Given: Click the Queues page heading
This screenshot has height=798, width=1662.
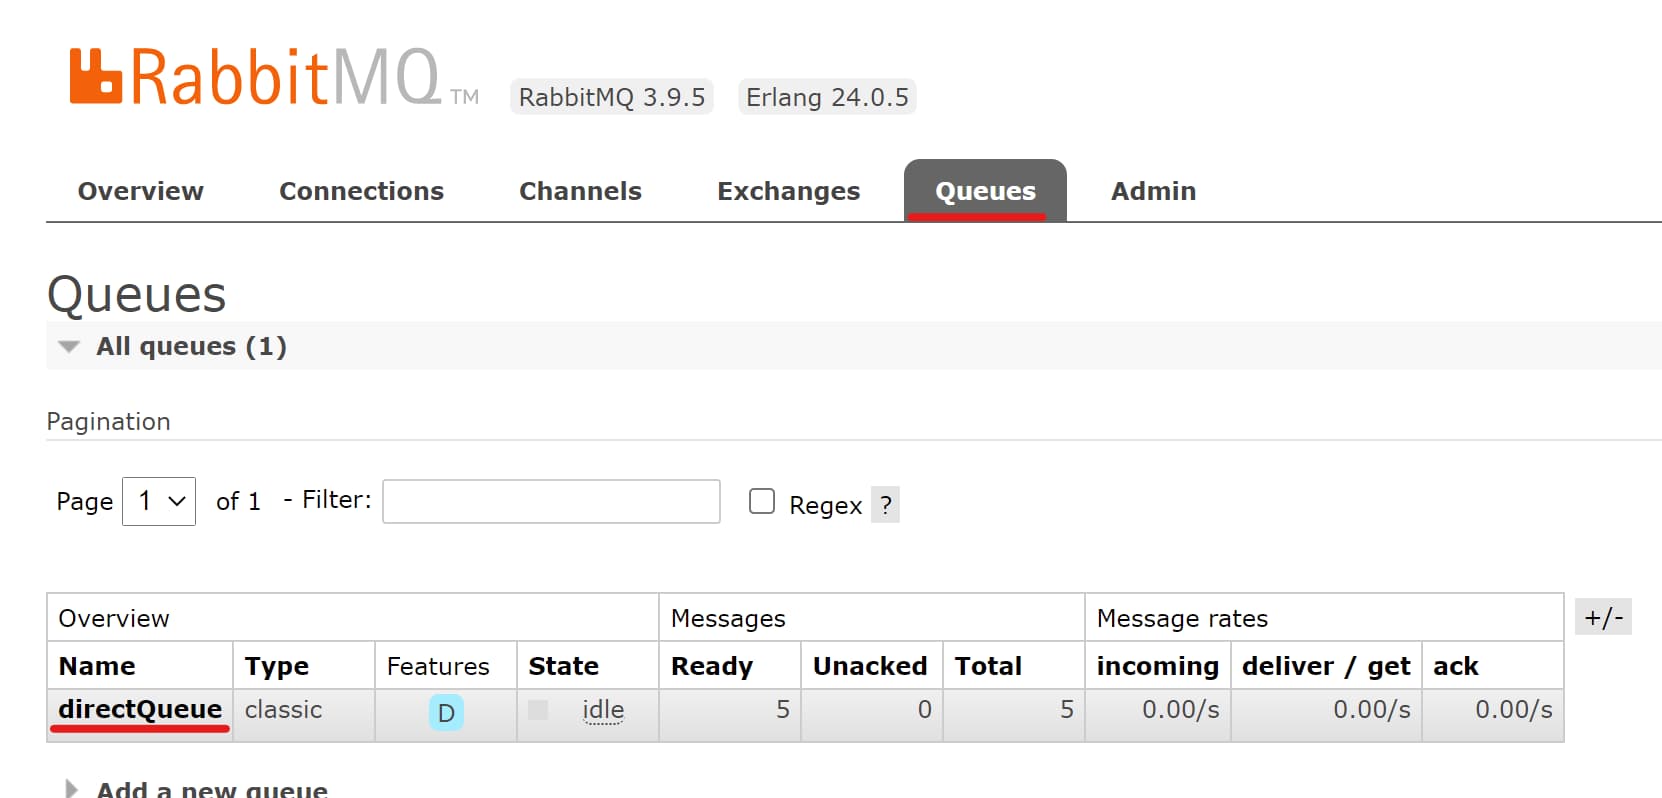Looking at the screenshot, I should (x=137, y=294).
